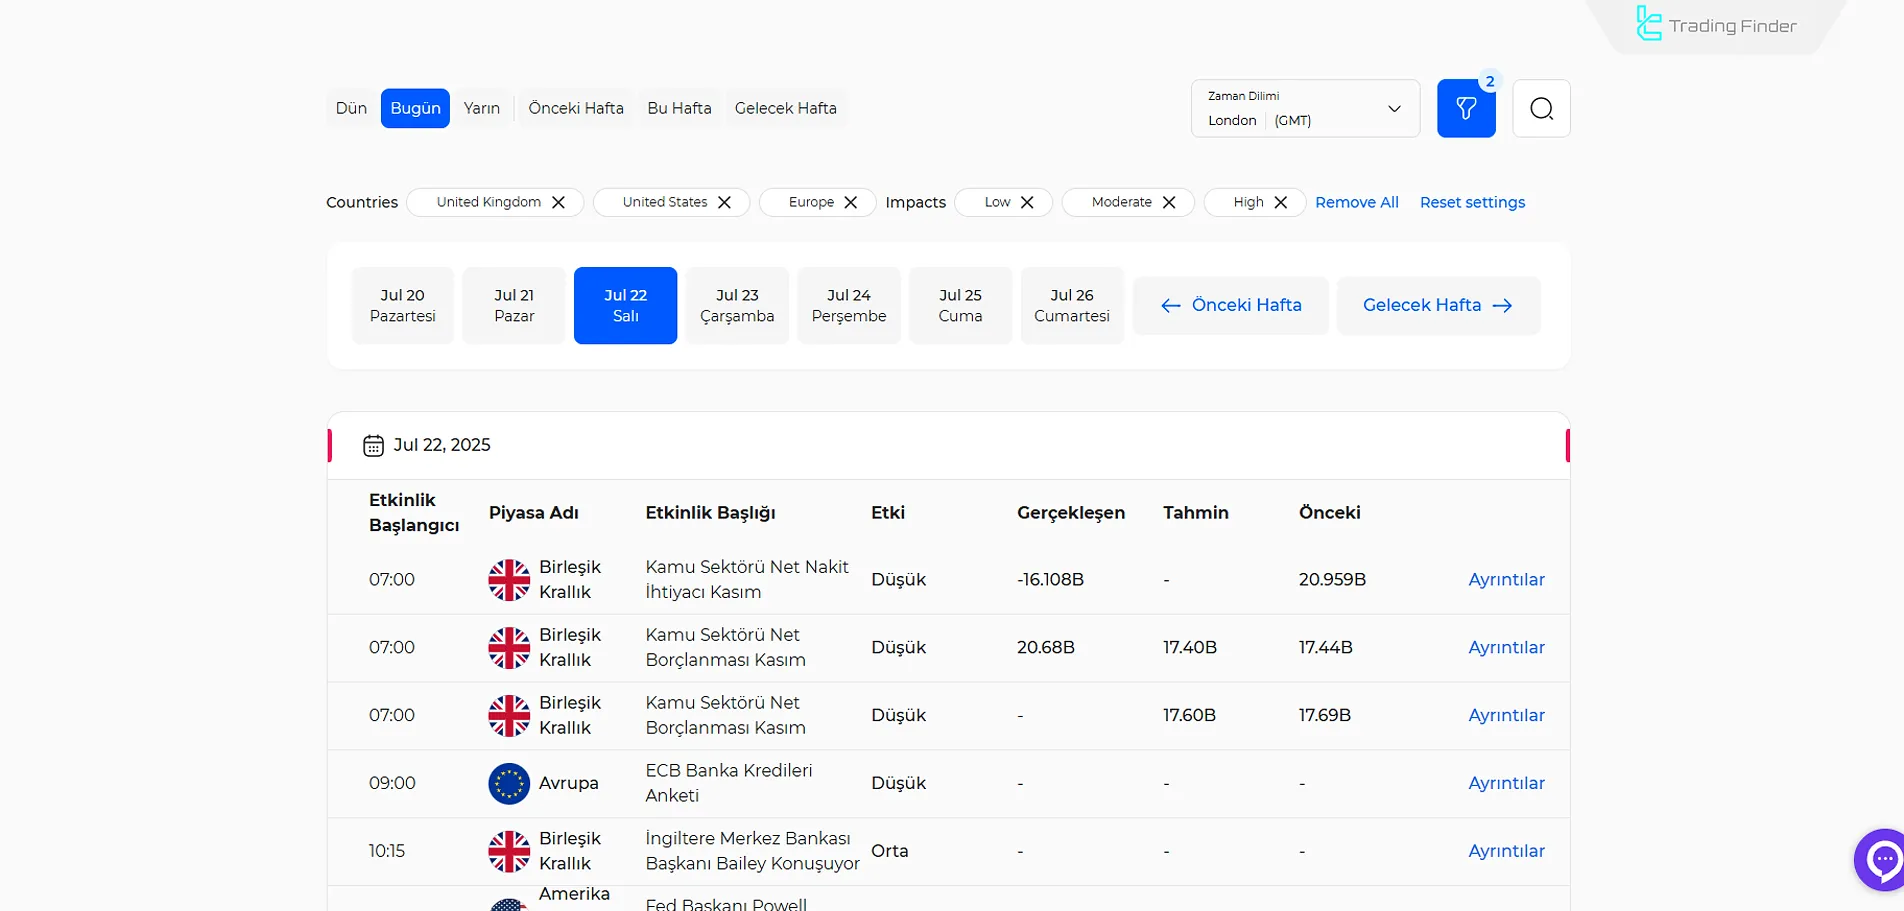Image resolution: width=1904 pixels, height=911 pixels.
Task: Select the Bu Hafta view
Action: [x=679, y=107]
